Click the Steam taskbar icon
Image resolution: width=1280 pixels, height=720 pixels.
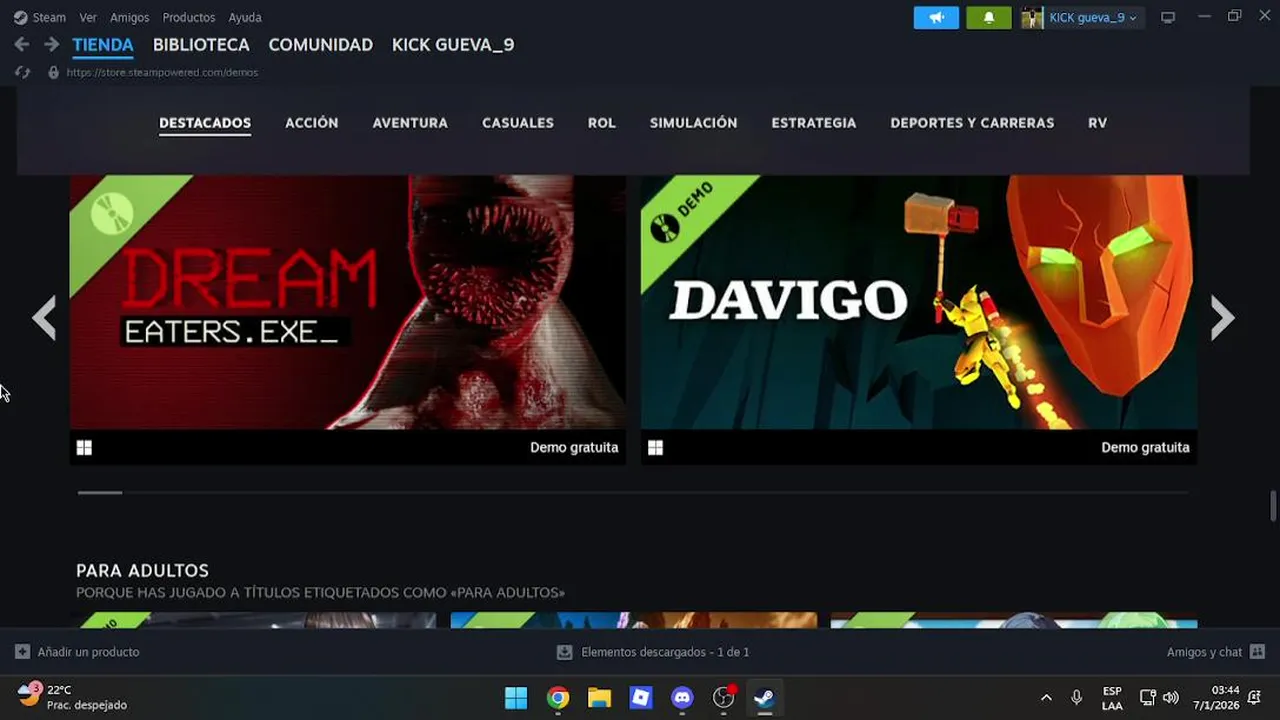point(765,698)
